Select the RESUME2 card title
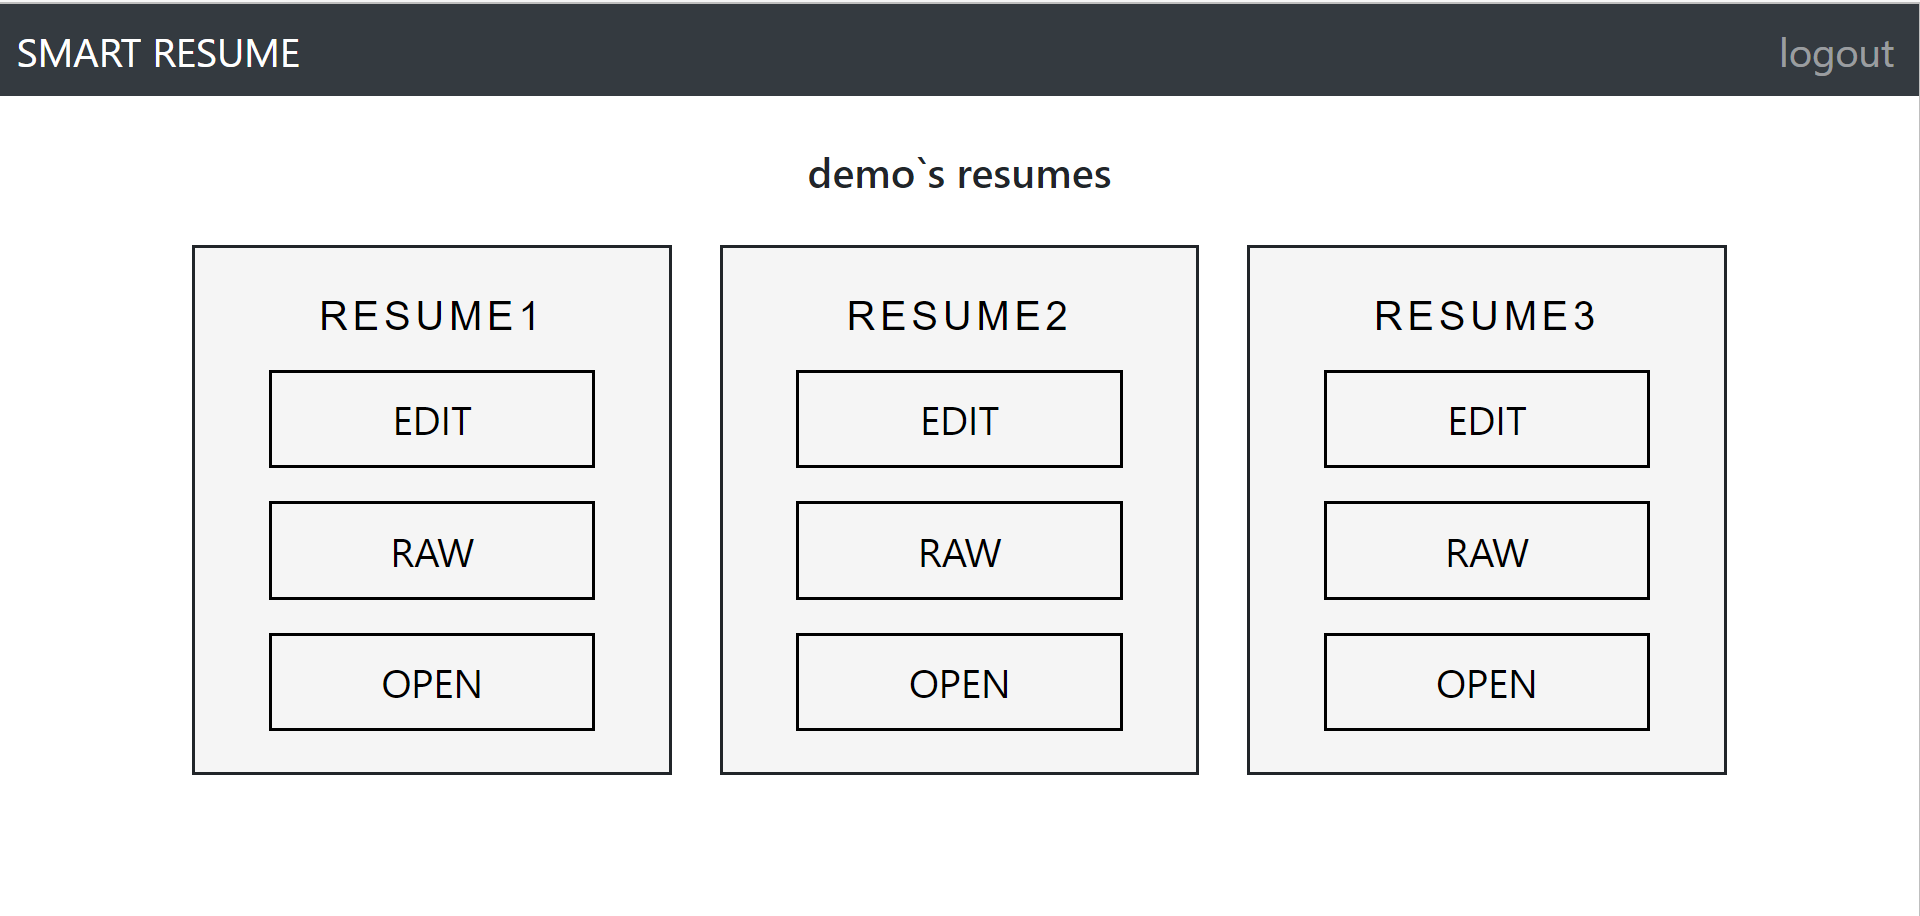This screenshot has width=1920, height=916. coord(959,316)
